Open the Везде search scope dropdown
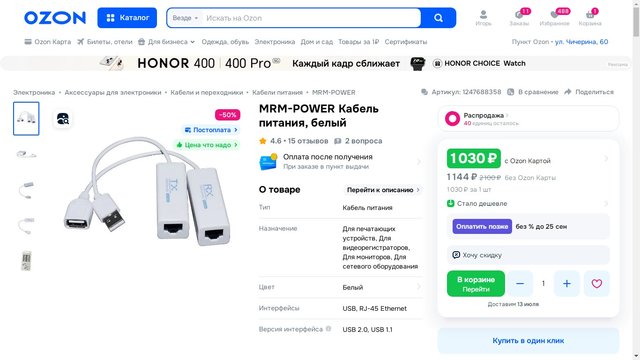 [185, 18]
